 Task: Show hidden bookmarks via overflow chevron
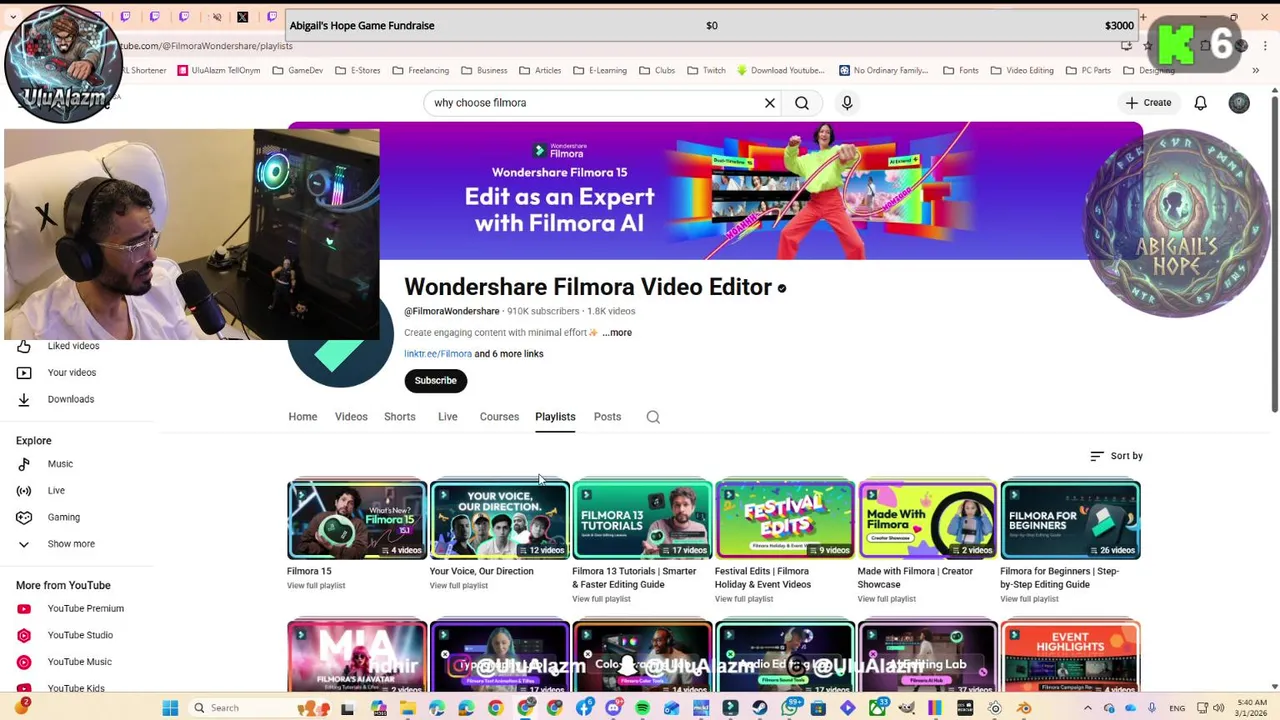point(1255,71)
